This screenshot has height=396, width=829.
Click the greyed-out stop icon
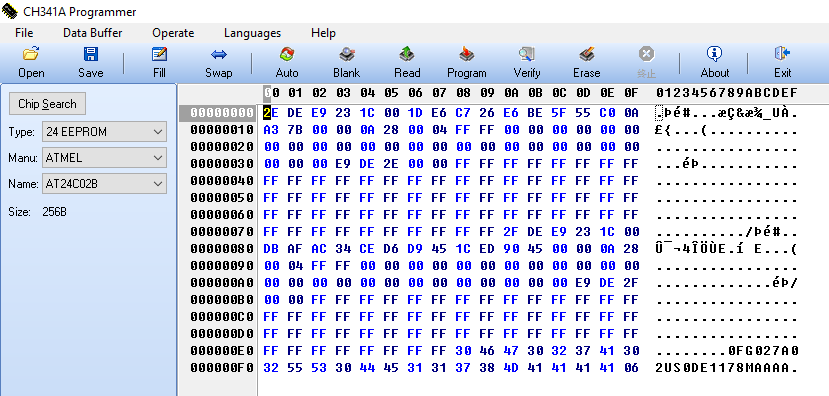646,54
